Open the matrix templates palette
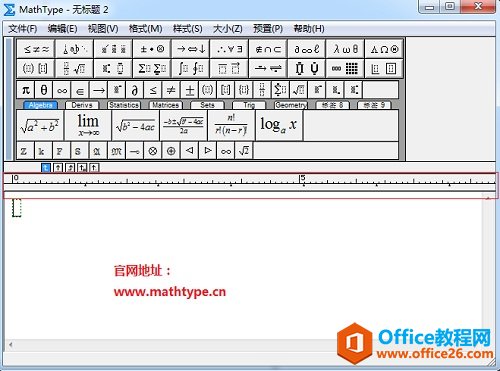500x371 pixels. pyautogui.click(x=345, y=69)
